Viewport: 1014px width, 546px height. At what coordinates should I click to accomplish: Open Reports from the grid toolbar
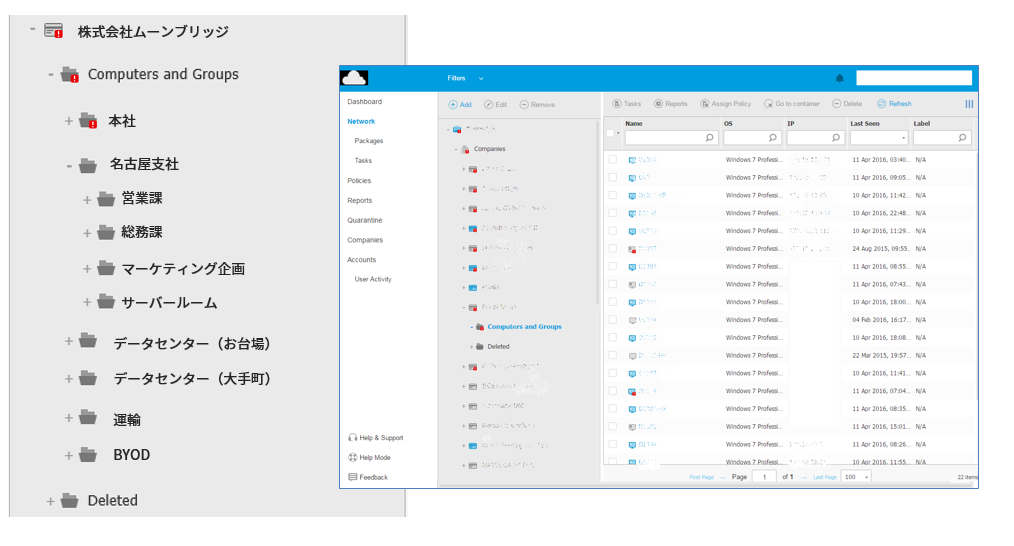point(671,104)
